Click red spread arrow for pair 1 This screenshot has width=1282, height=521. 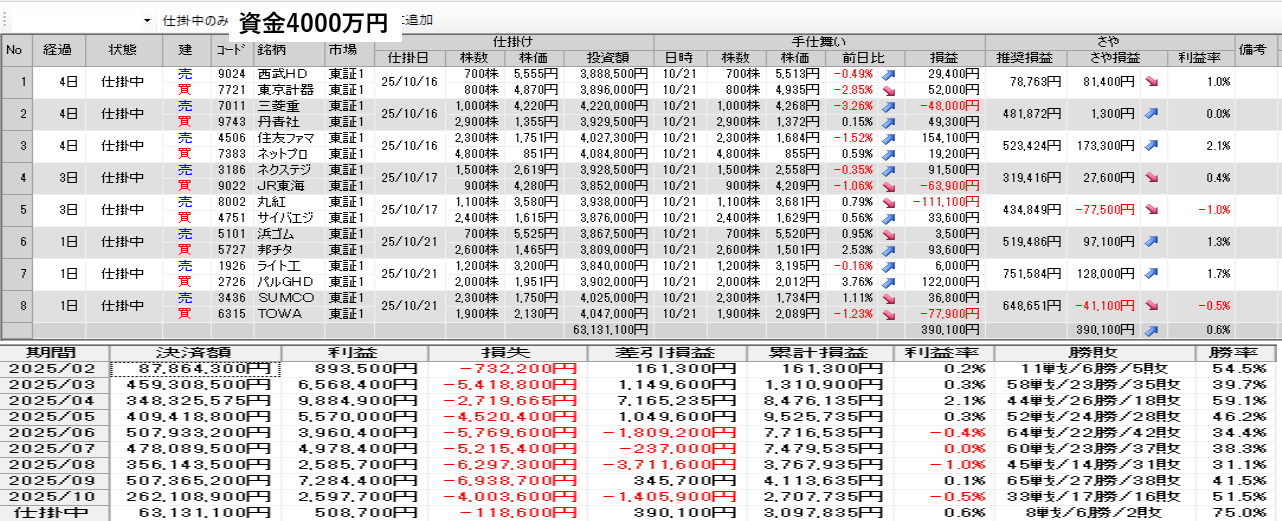1151,82
